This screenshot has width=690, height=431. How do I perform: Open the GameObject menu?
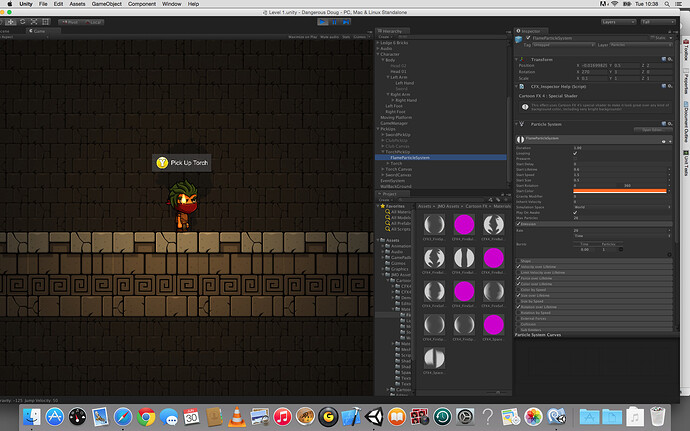coord(106,4)
